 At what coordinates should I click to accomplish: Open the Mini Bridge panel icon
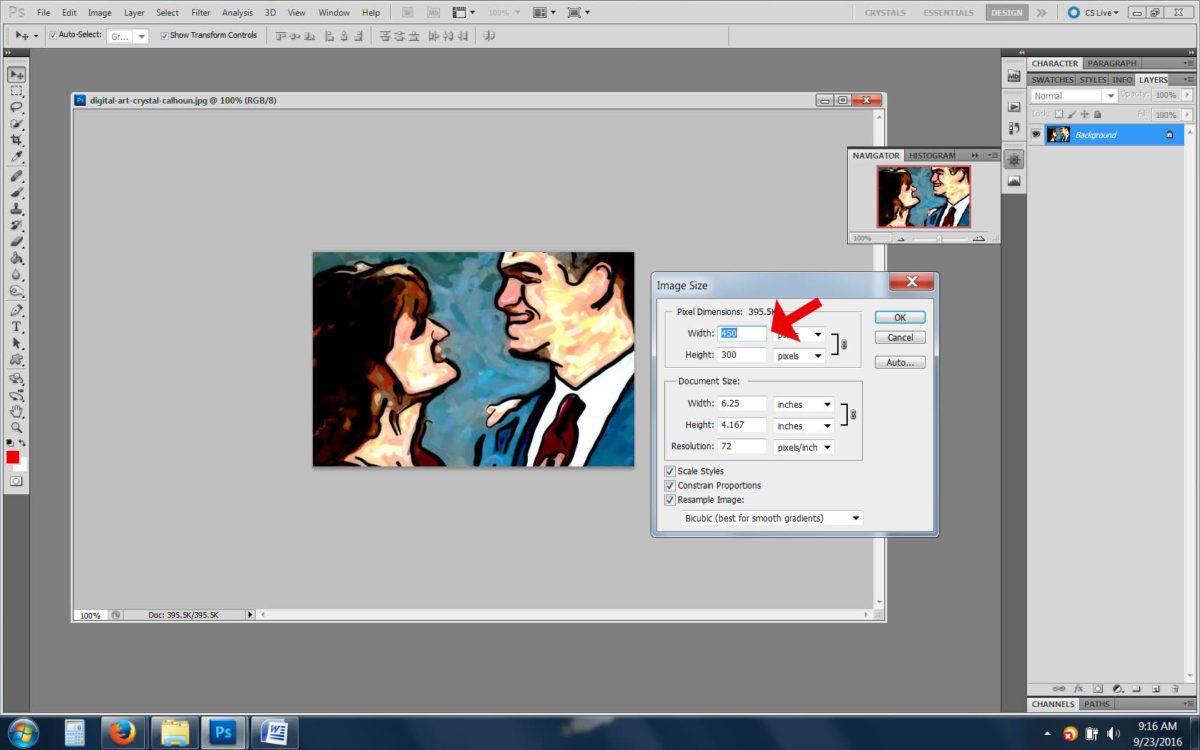1014,77
